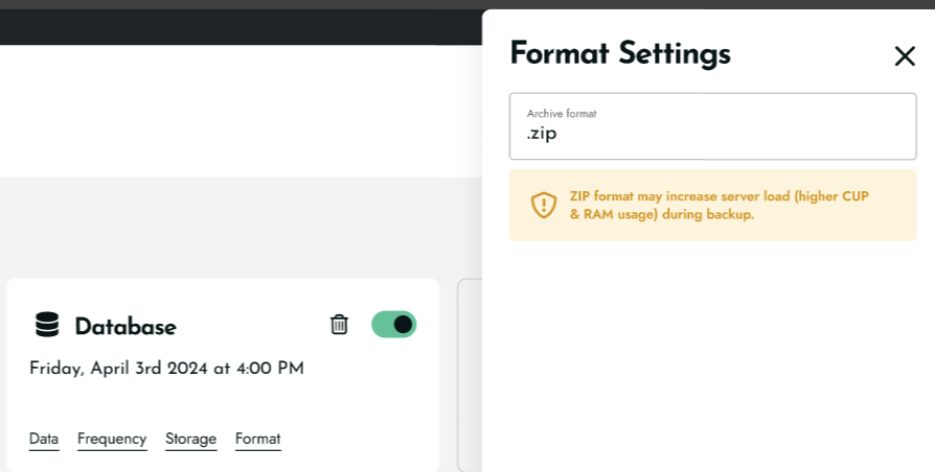936x472 pixels.
Task: Click the ZIP format warning message
Action: [719, 205]
